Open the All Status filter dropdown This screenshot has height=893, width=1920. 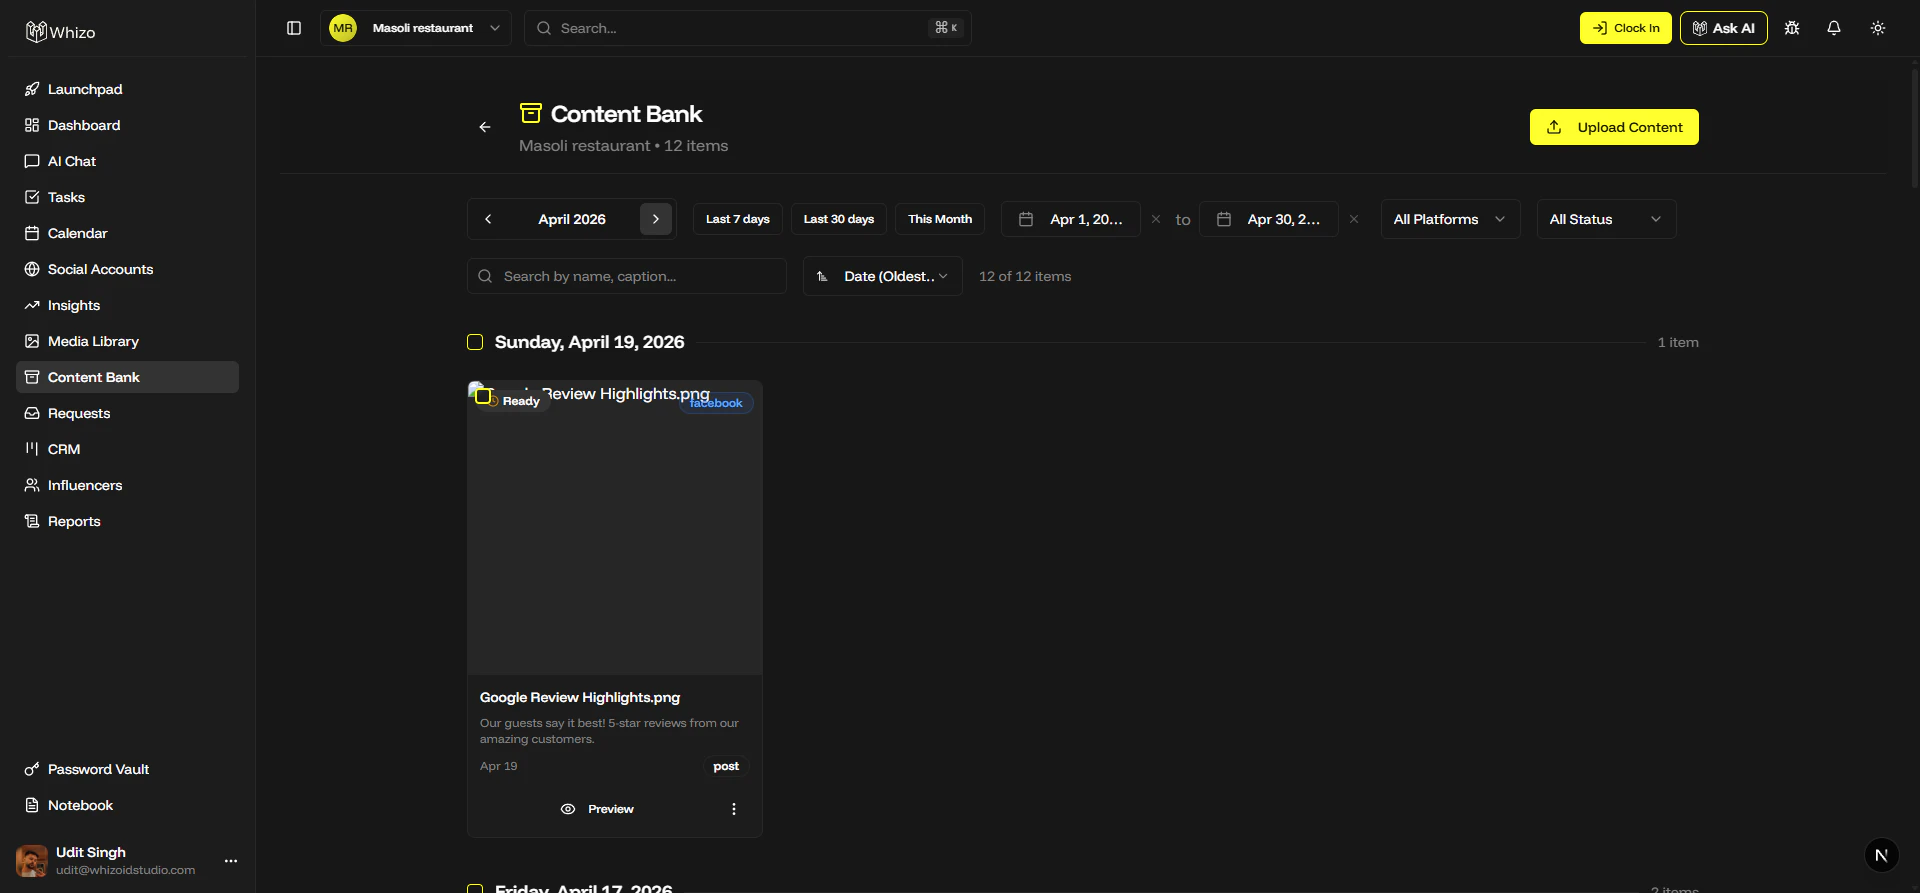(1606, 219)
